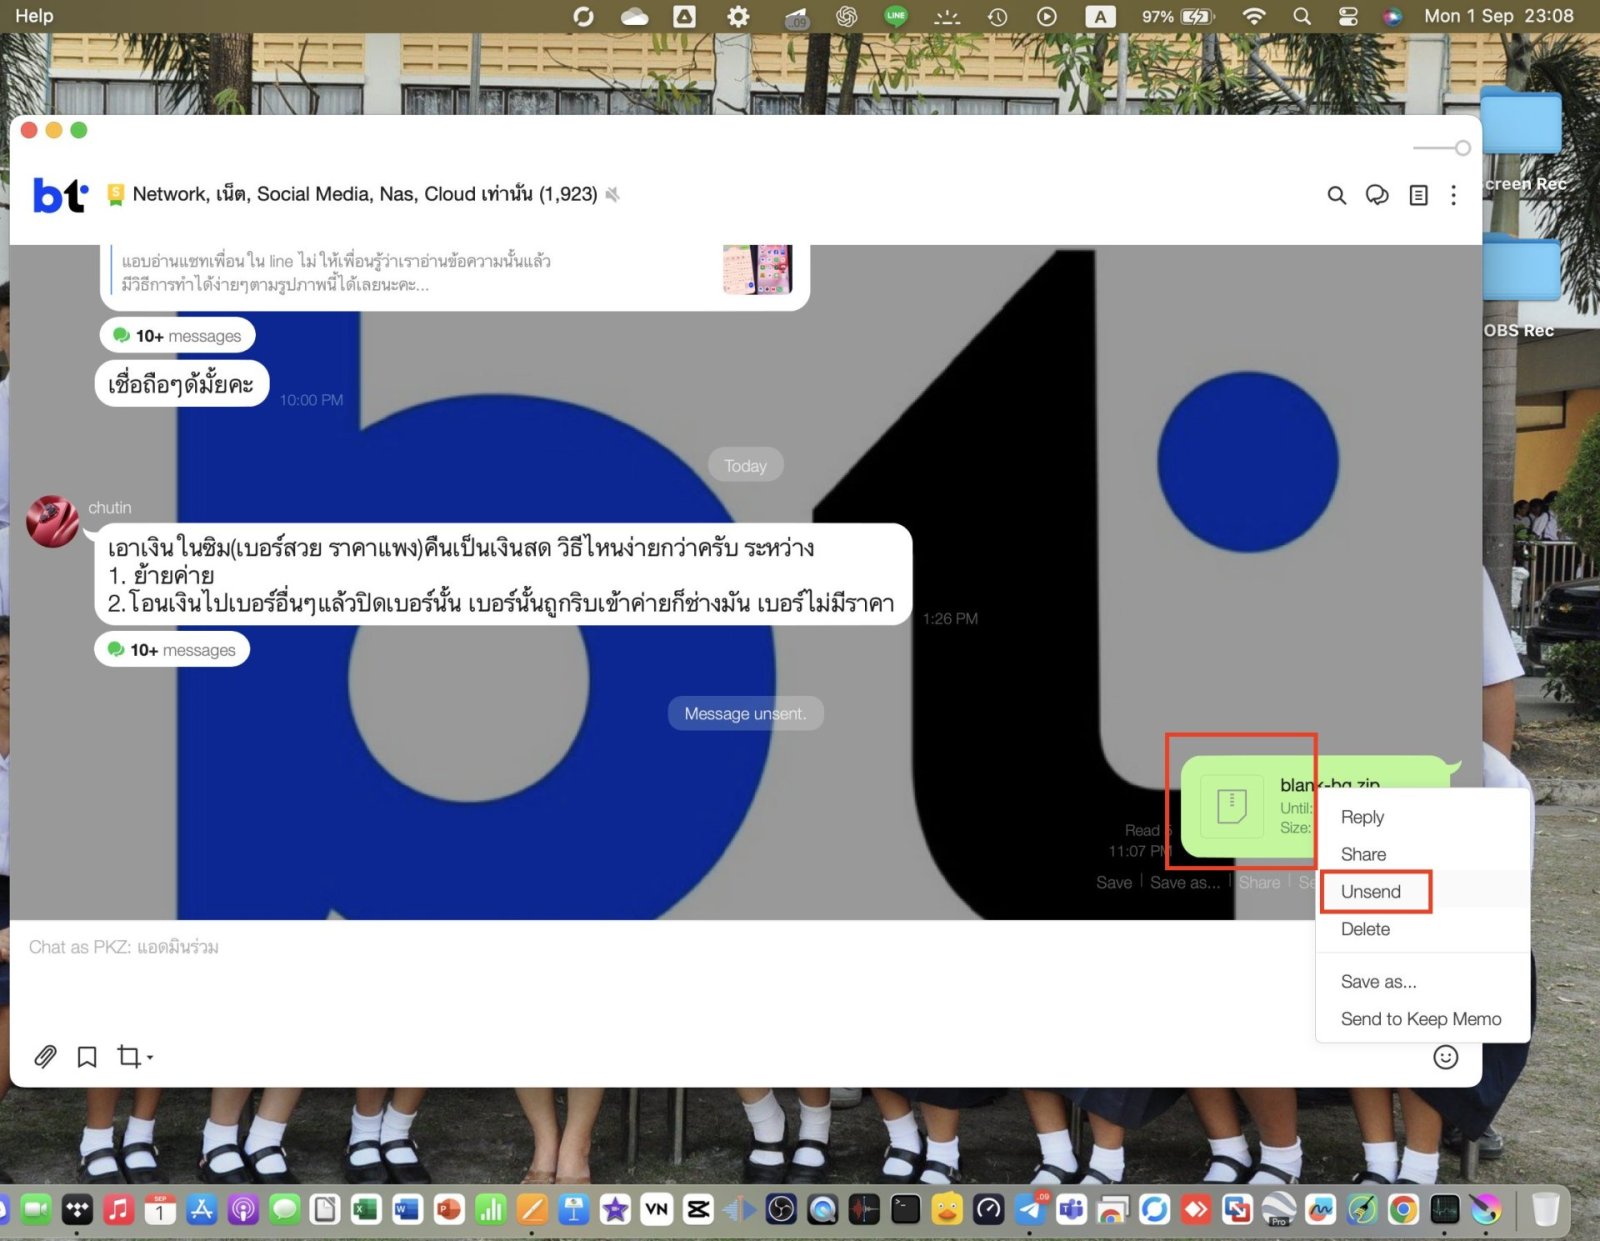Open the Time Machine menu bar icon
This screenshot has height=1241, width=1600.
coord(997,16)
